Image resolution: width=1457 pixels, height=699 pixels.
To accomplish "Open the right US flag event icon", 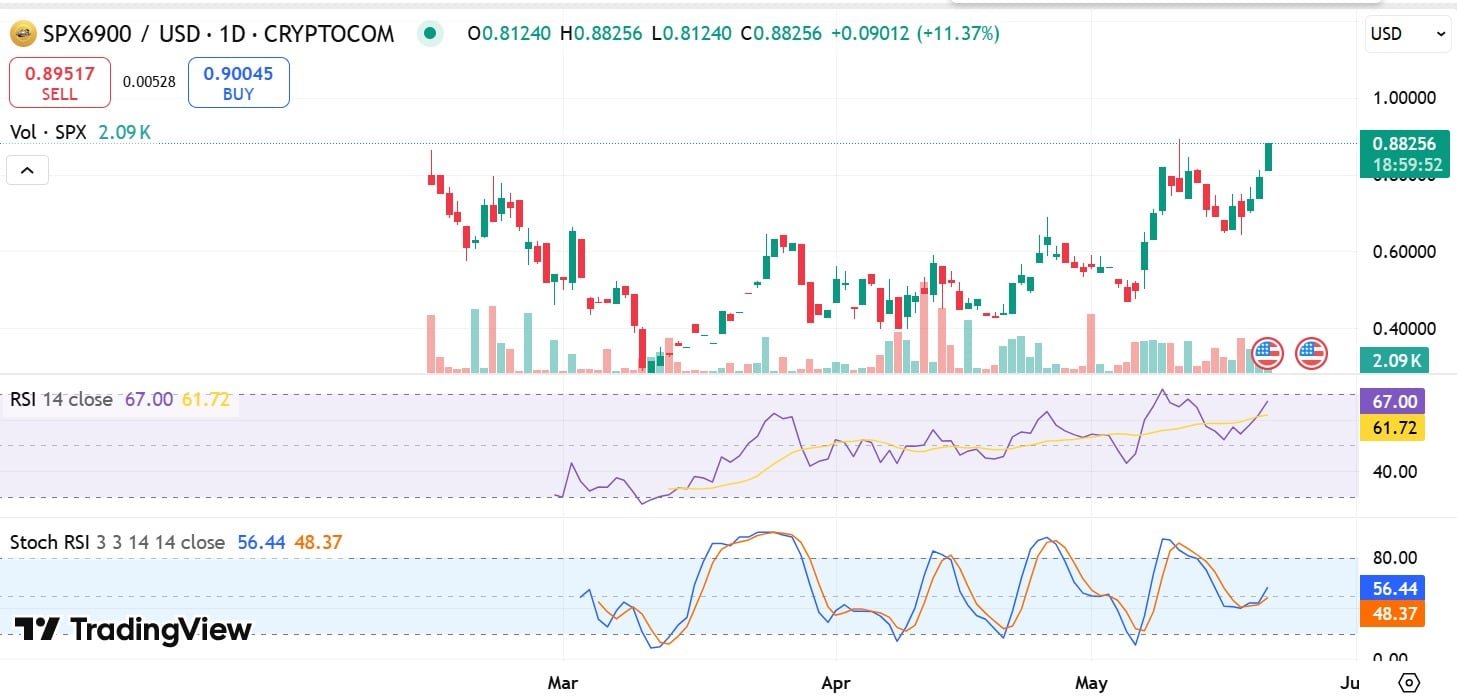I will [1311, 353].
